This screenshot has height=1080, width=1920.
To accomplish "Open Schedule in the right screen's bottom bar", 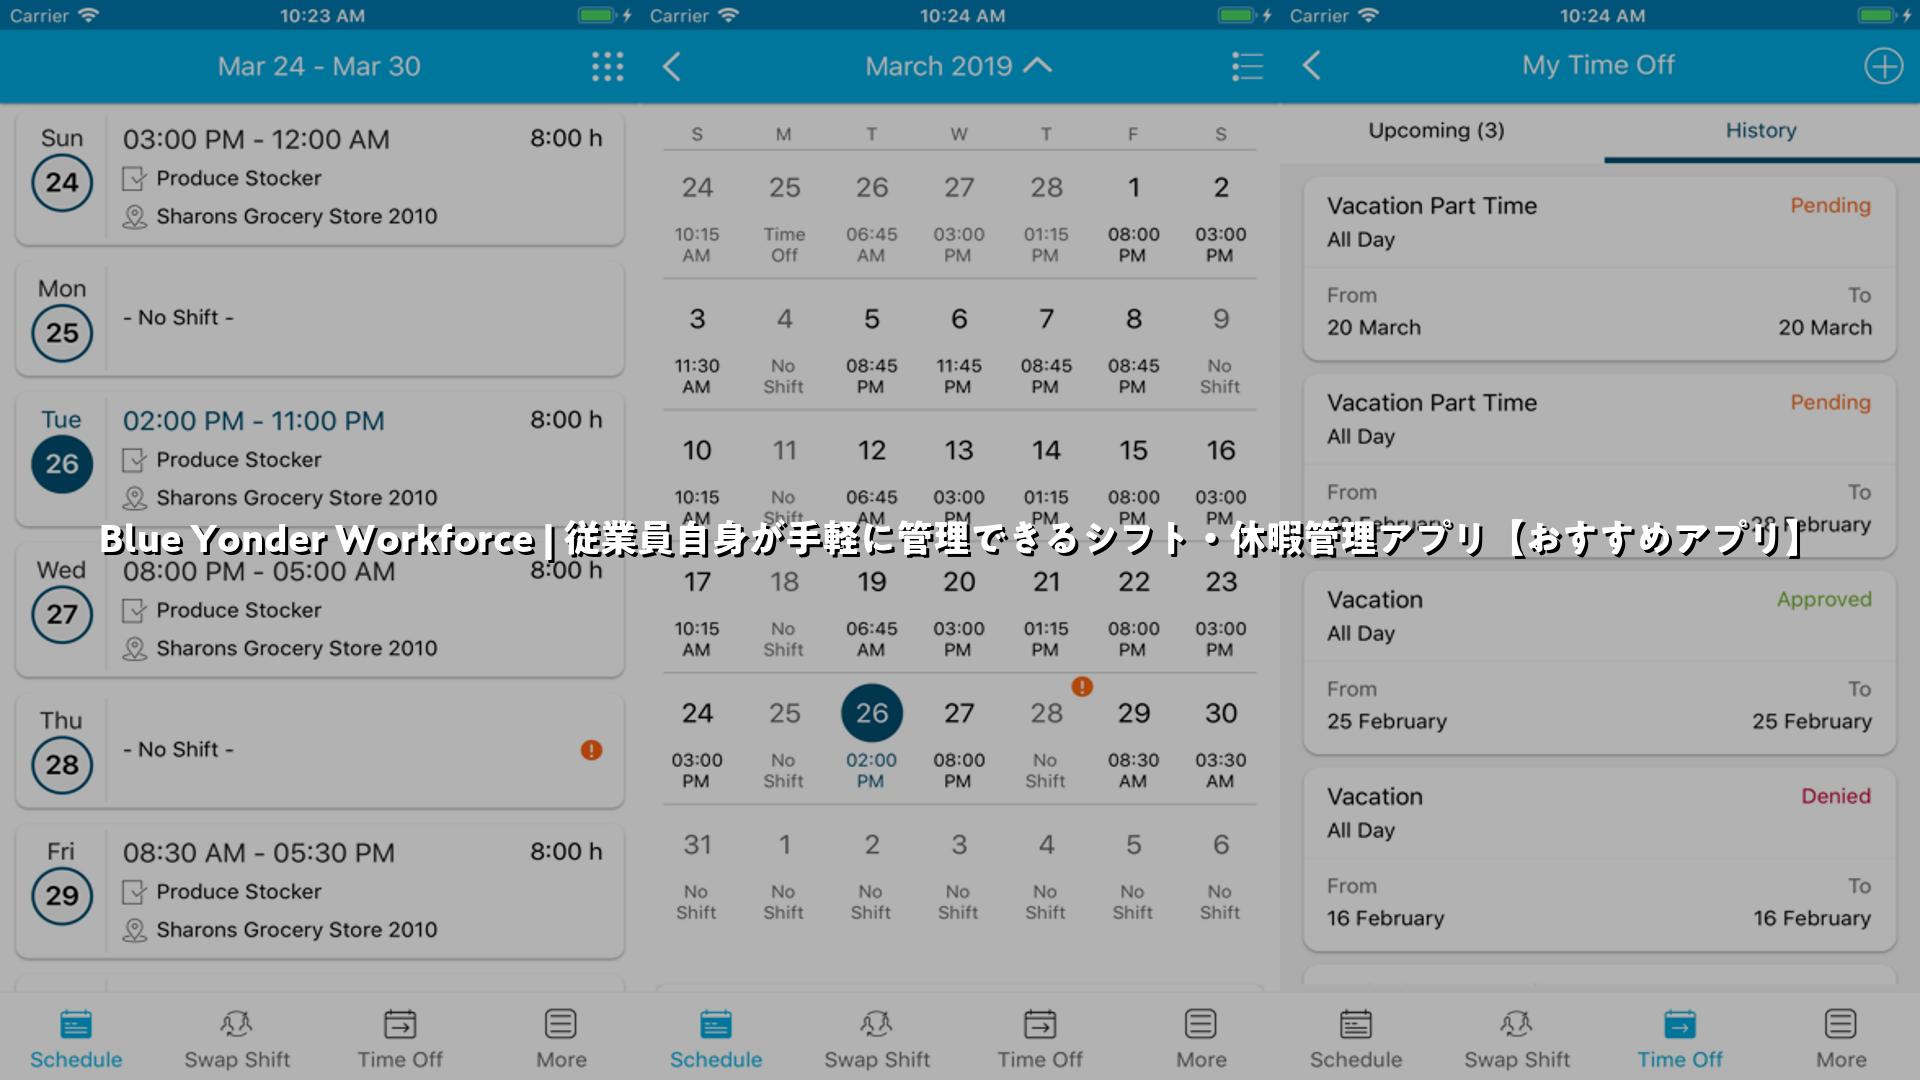I will (1356, 1040).
